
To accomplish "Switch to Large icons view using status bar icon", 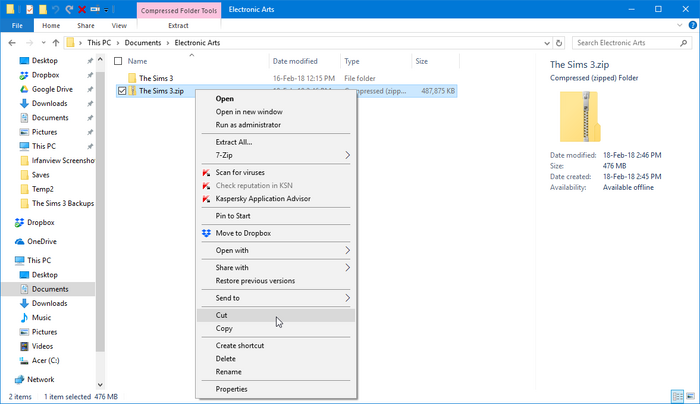I will pyautogui.click(x=691, y=396).
